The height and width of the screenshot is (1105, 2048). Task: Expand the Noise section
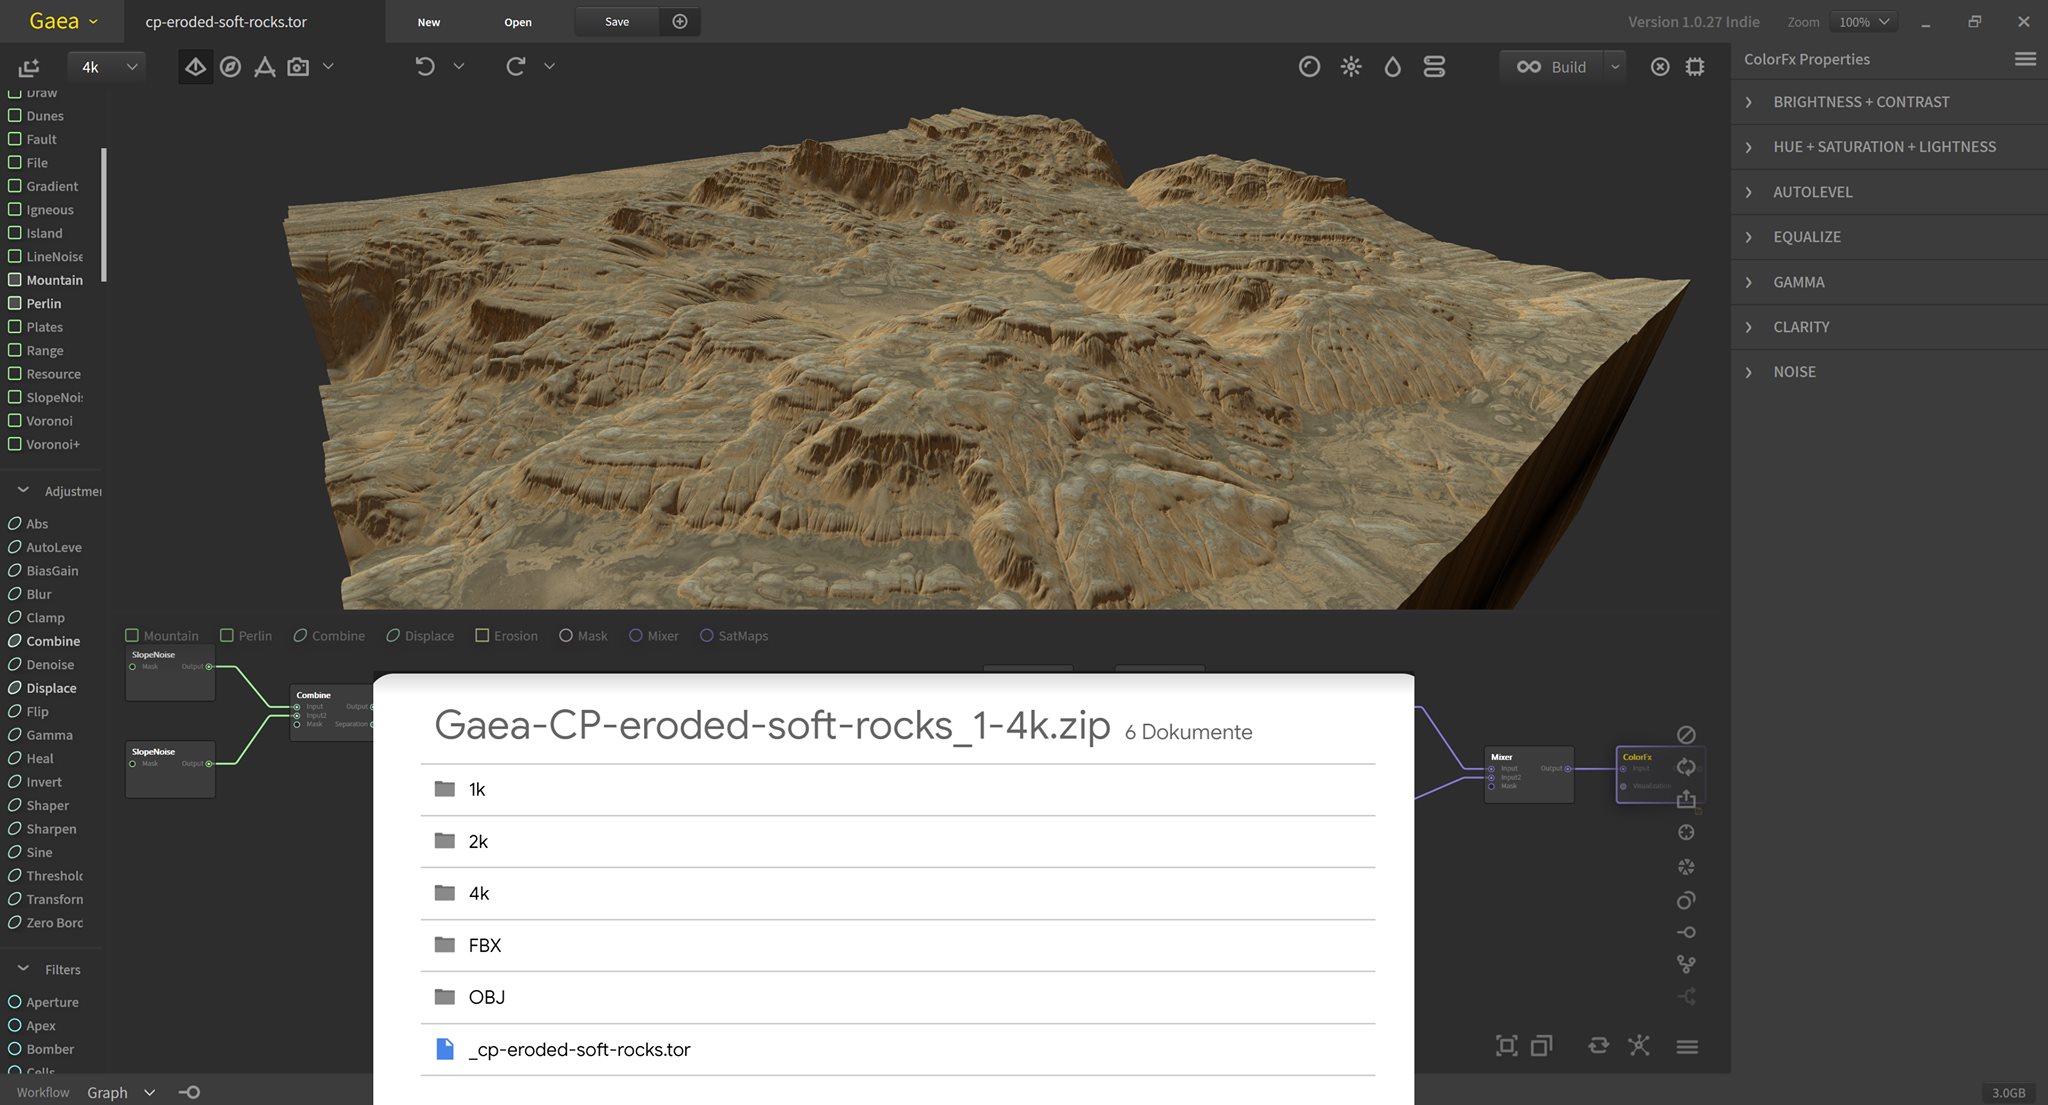click(1889, 372)
